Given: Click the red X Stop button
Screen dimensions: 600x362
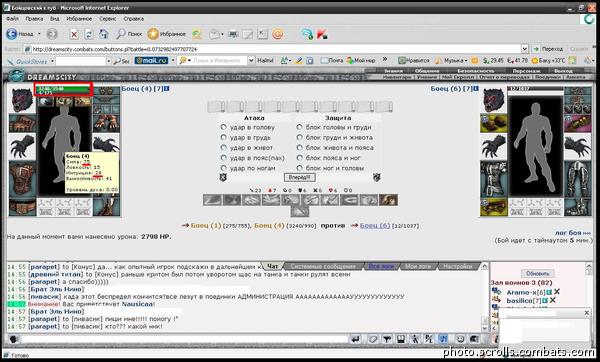Looking at the screenshot, I should coord(74,34).
